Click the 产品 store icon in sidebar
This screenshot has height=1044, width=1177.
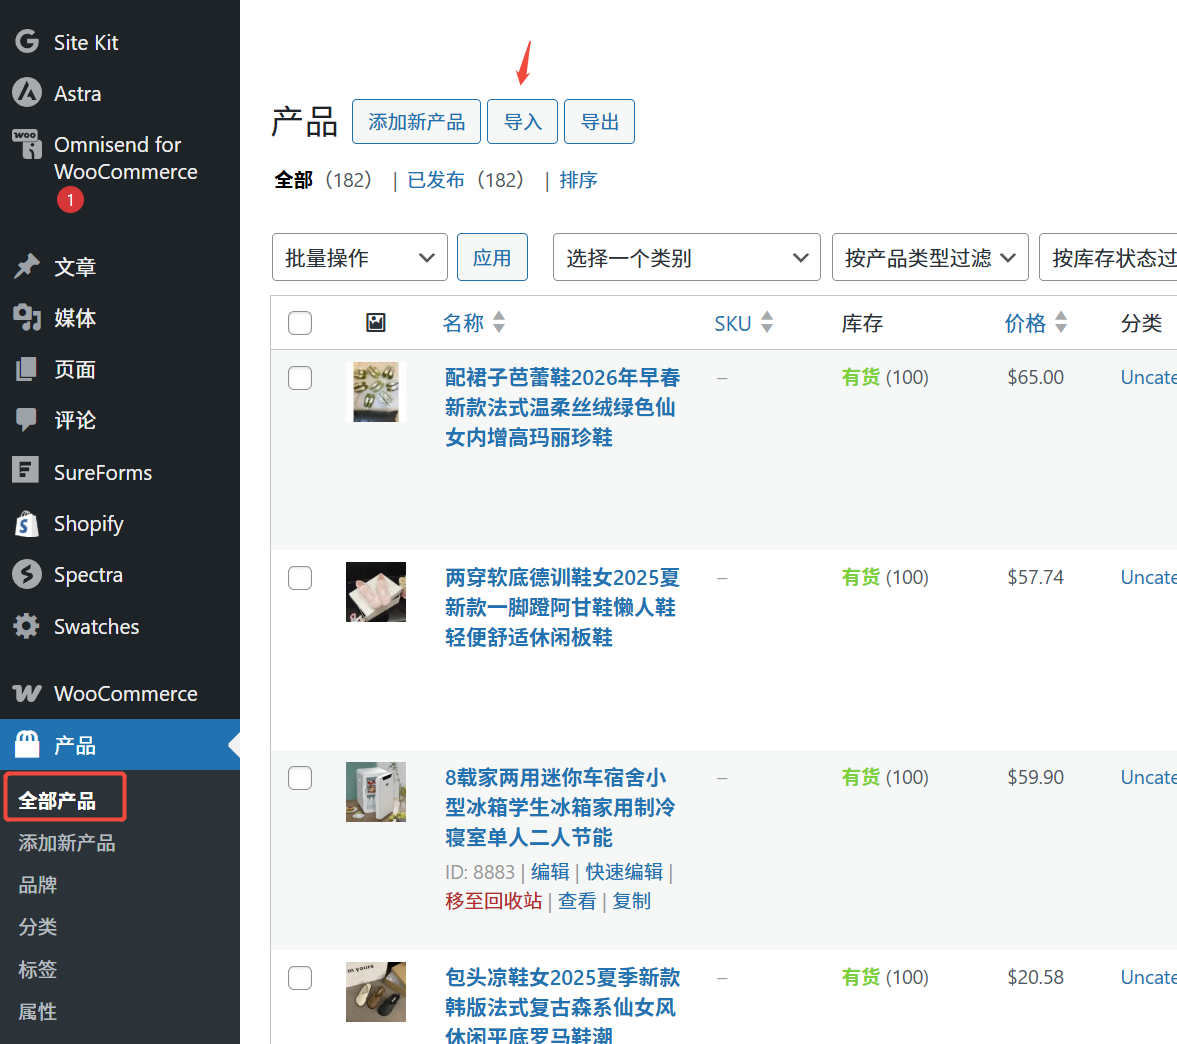click(27, 744)
